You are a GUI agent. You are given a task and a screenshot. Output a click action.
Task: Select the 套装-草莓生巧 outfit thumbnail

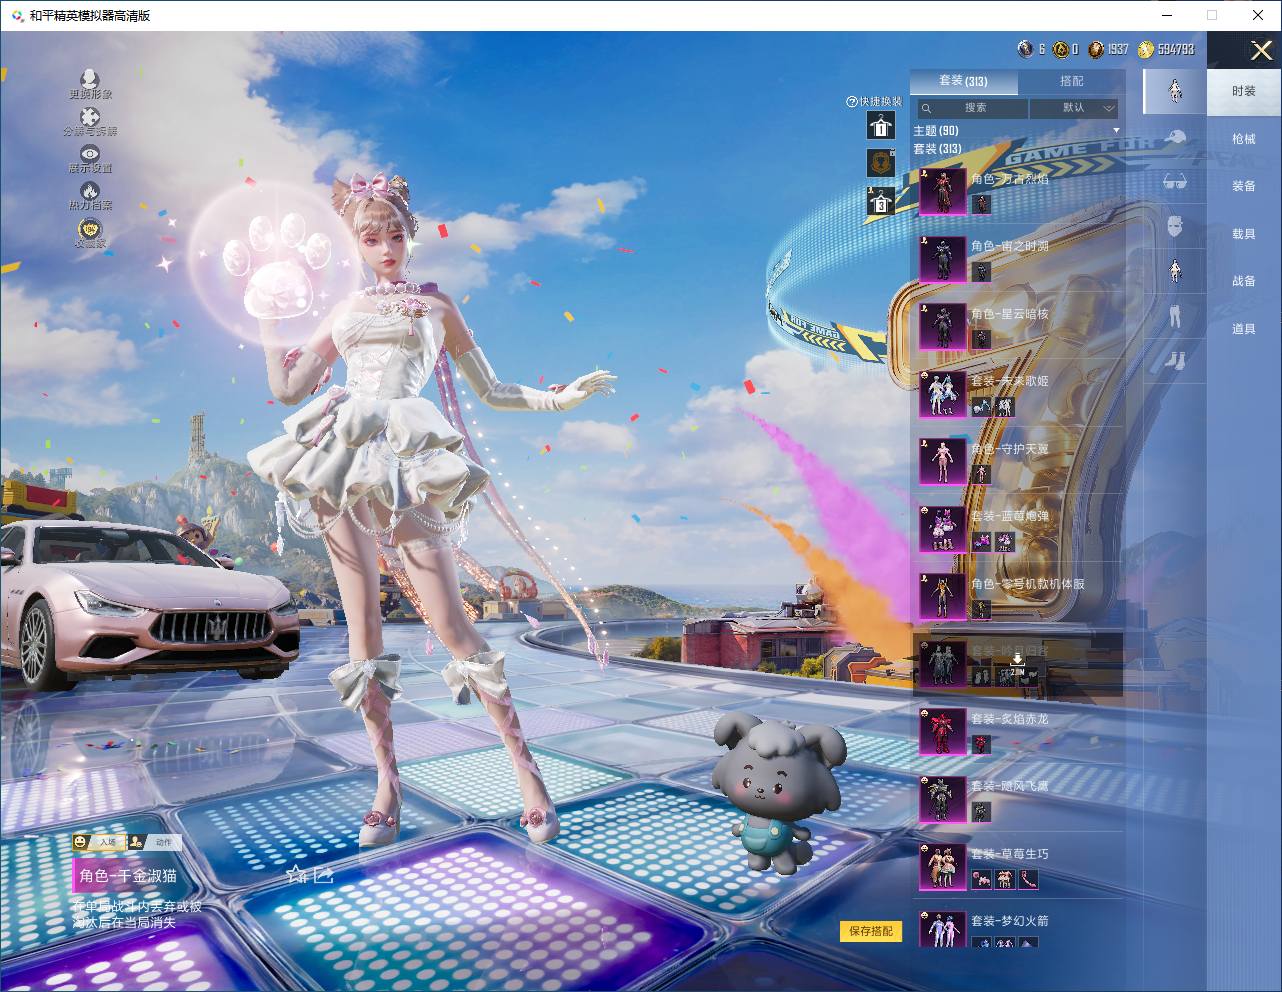pos(942,866)
